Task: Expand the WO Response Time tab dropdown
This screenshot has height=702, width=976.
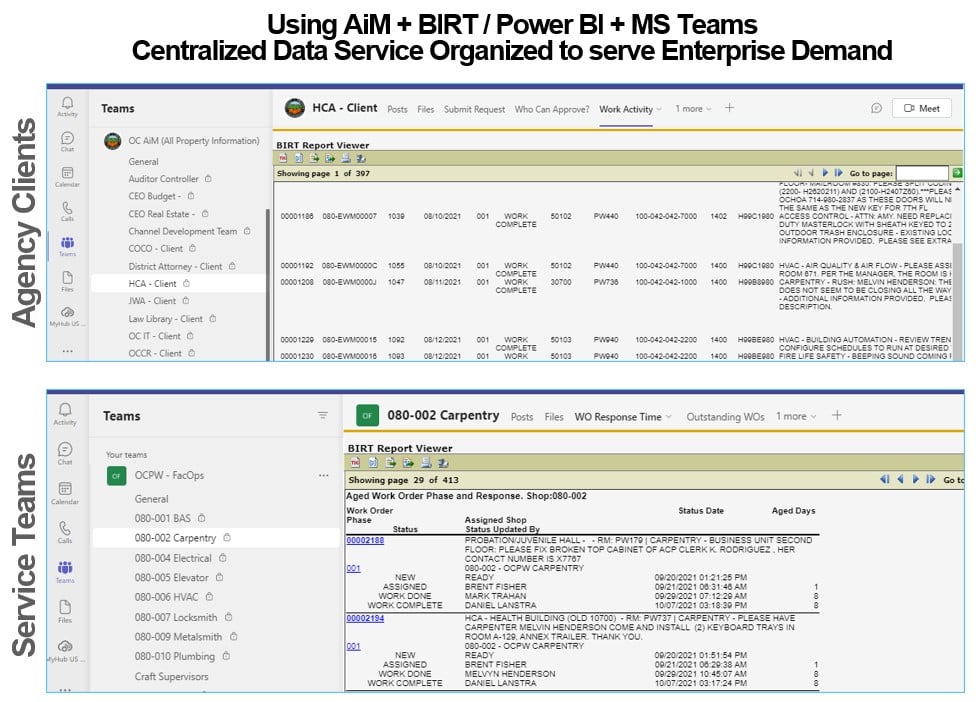Action: 669,417
